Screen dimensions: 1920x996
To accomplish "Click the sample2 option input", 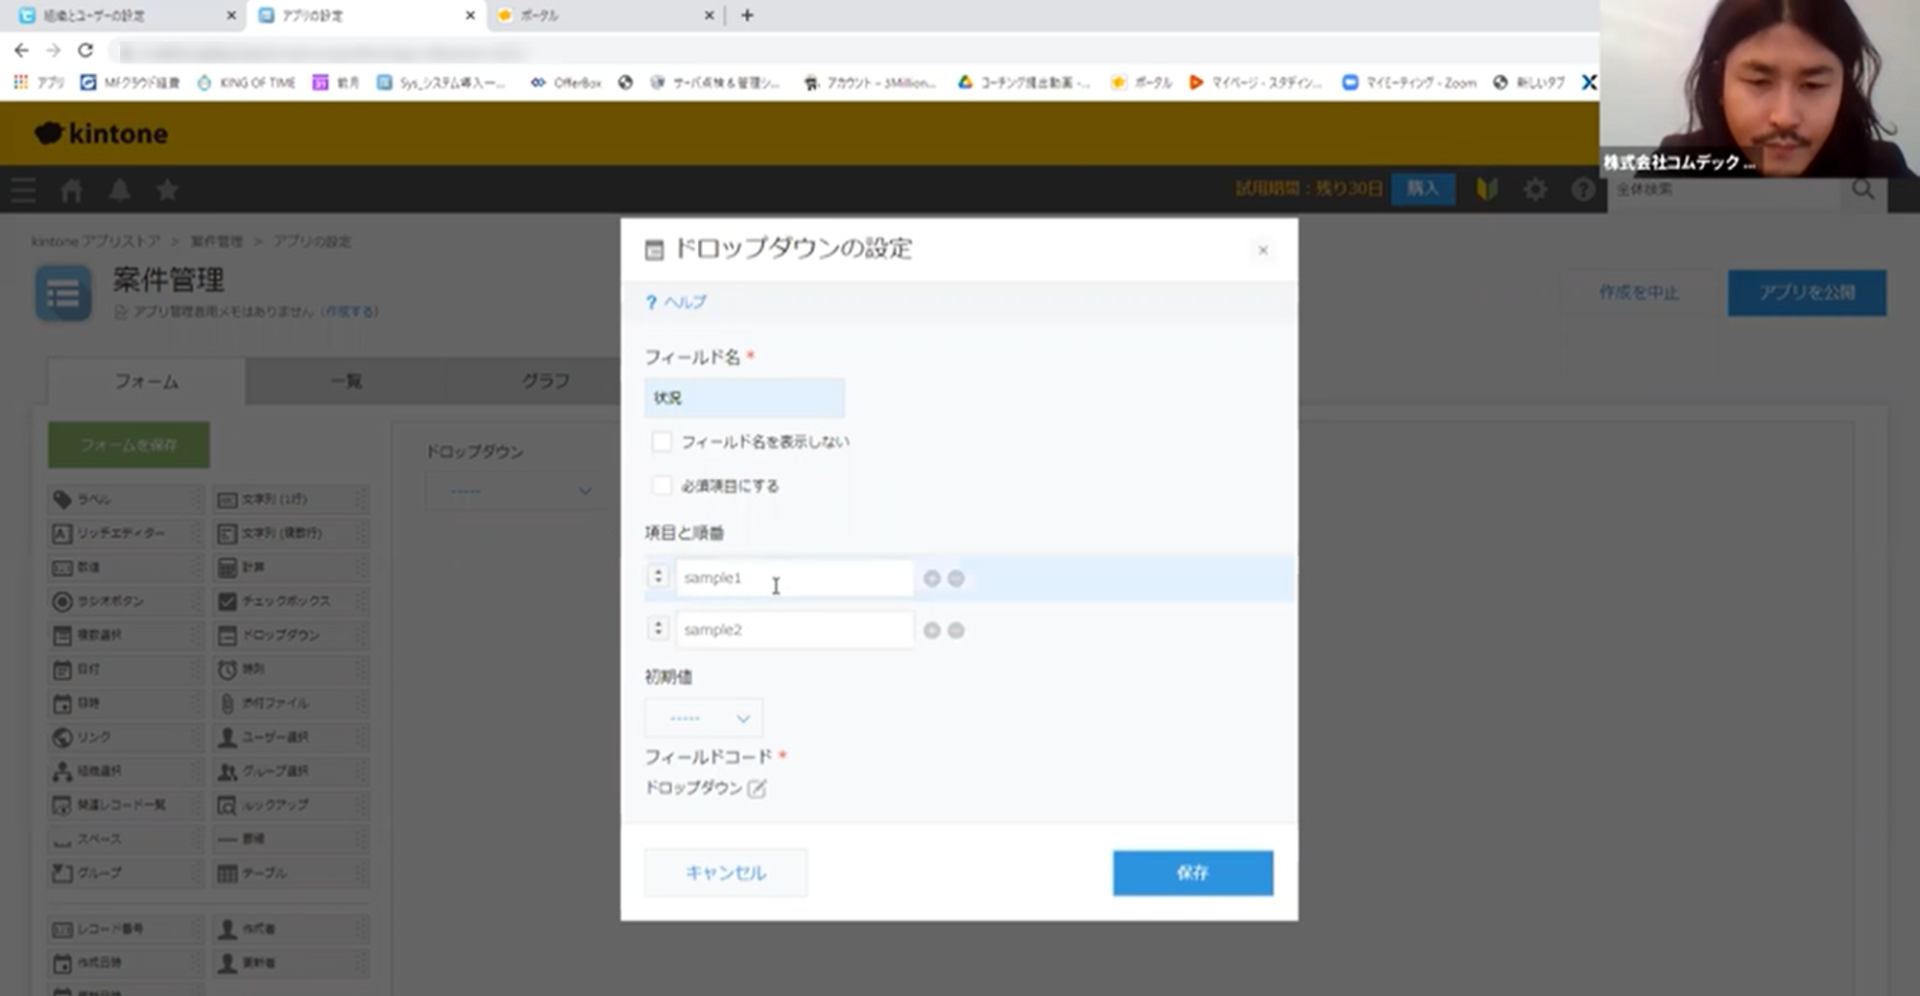I will coord(794,630).
